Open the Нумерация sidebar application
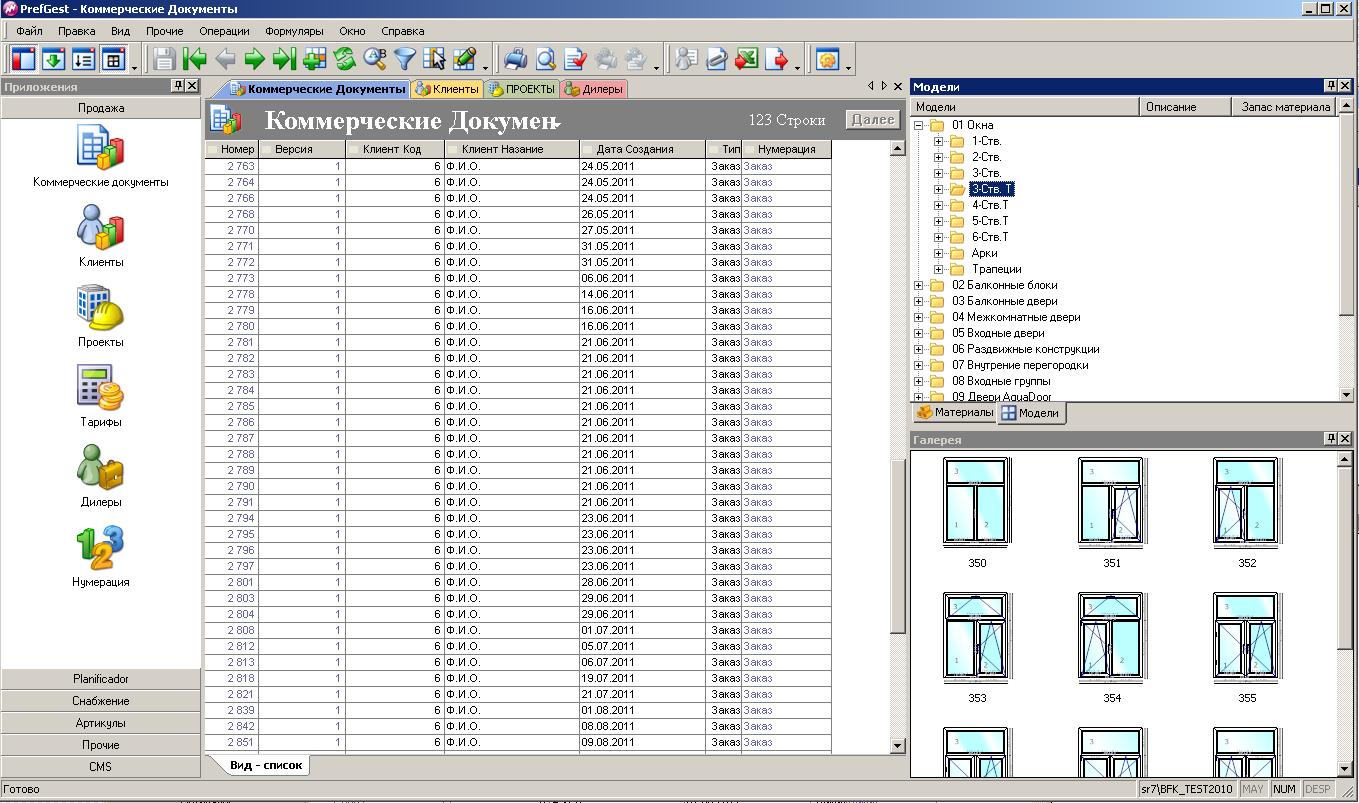 [100, 557]
